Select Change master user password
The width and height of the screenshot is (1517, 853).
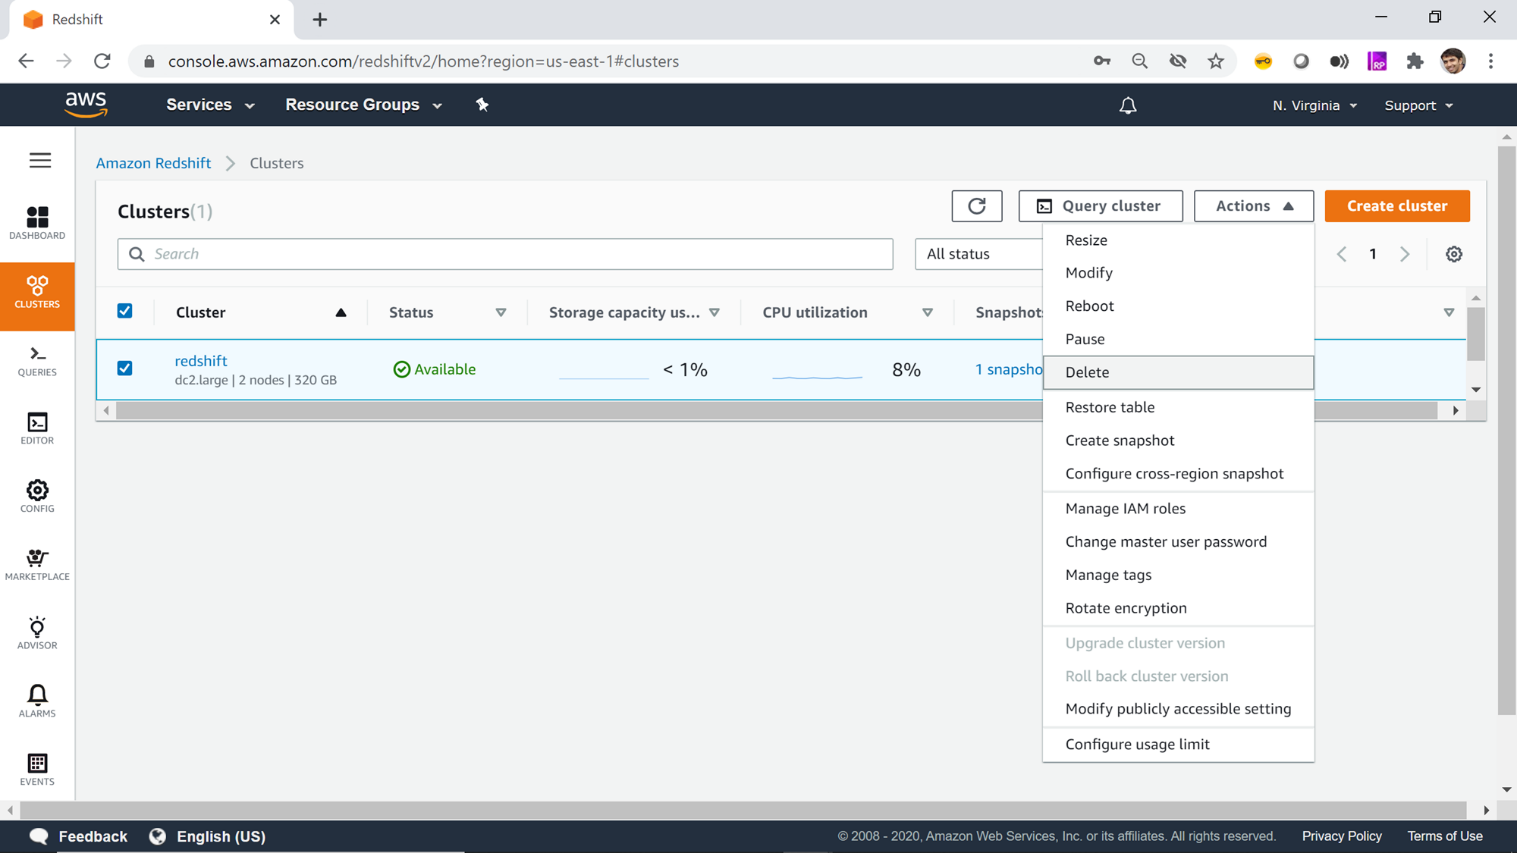click(x=1178, y=542)
